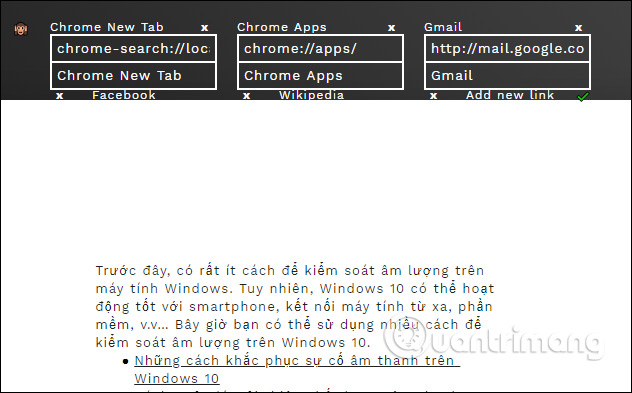The height and width of the screenshot is (393, 632).
Task: Click the x beside Add new link
Action: (x=433, y=96)
